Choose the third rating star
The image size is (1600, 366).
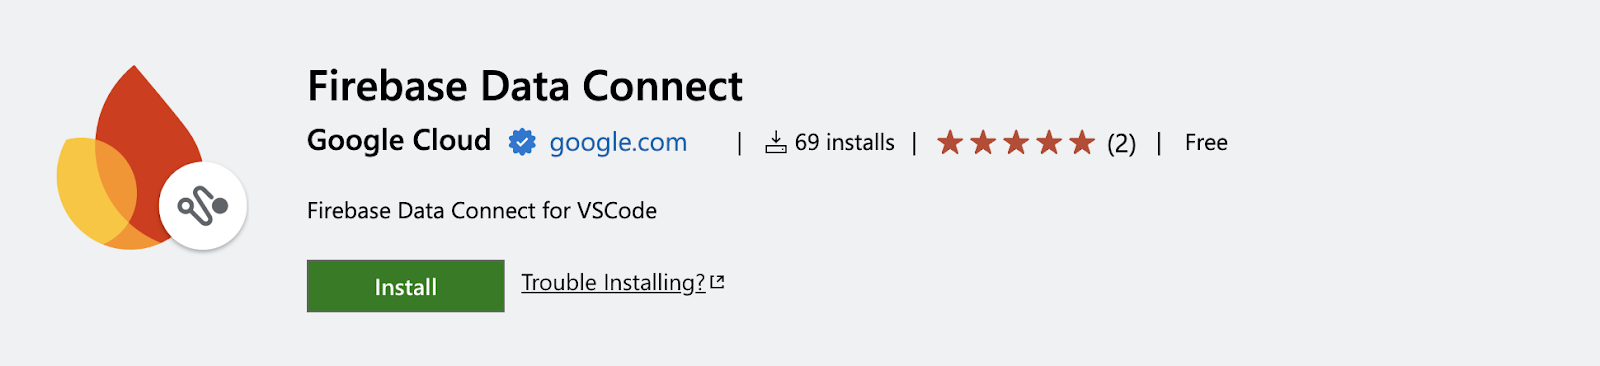tap(1016, 143)
